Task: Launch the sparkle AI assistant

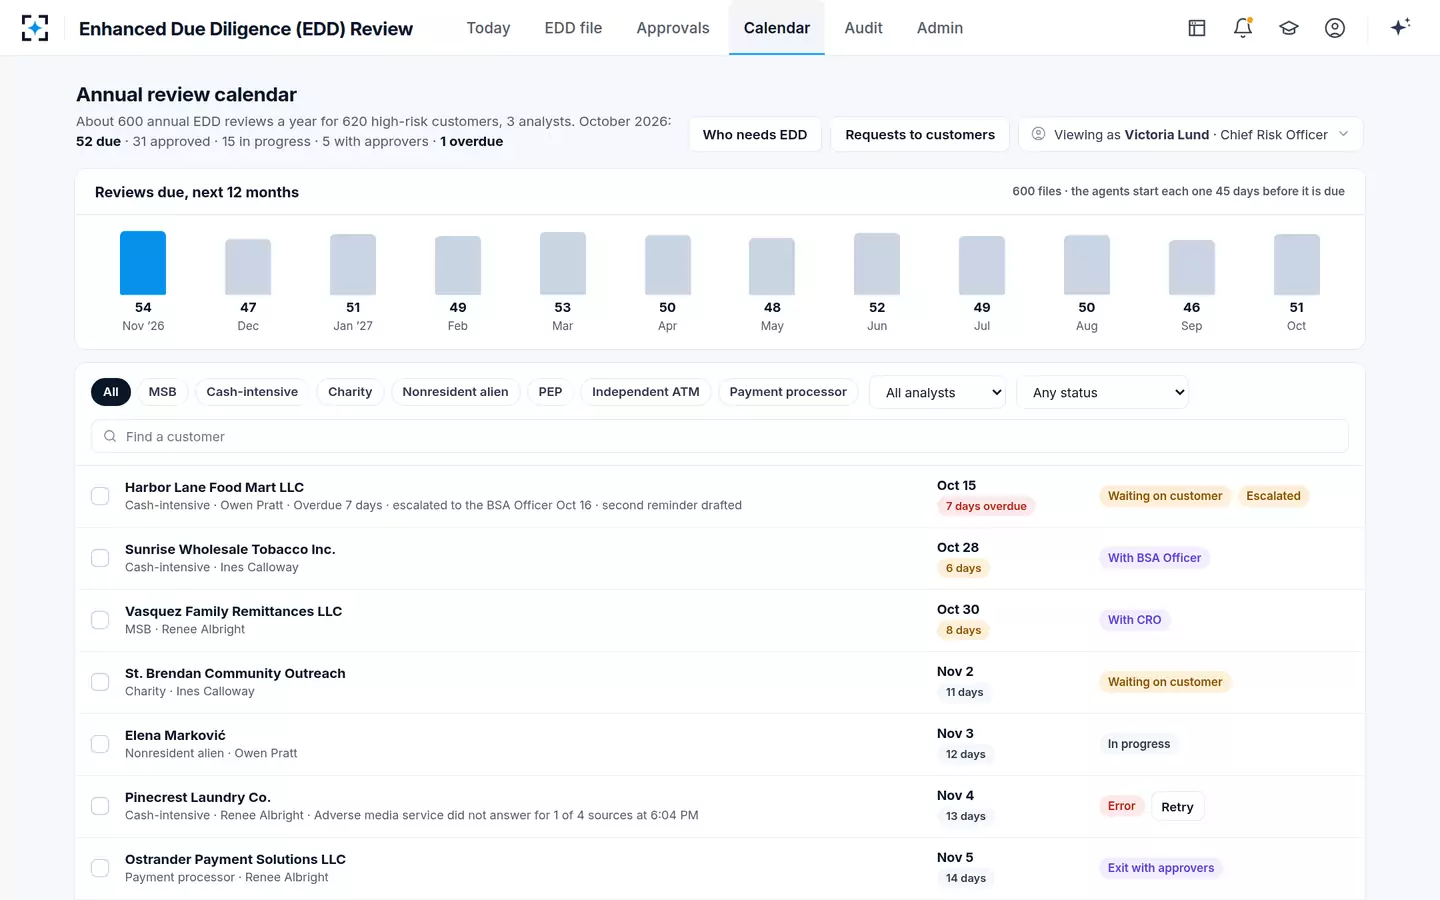Action: point(1400,27)
